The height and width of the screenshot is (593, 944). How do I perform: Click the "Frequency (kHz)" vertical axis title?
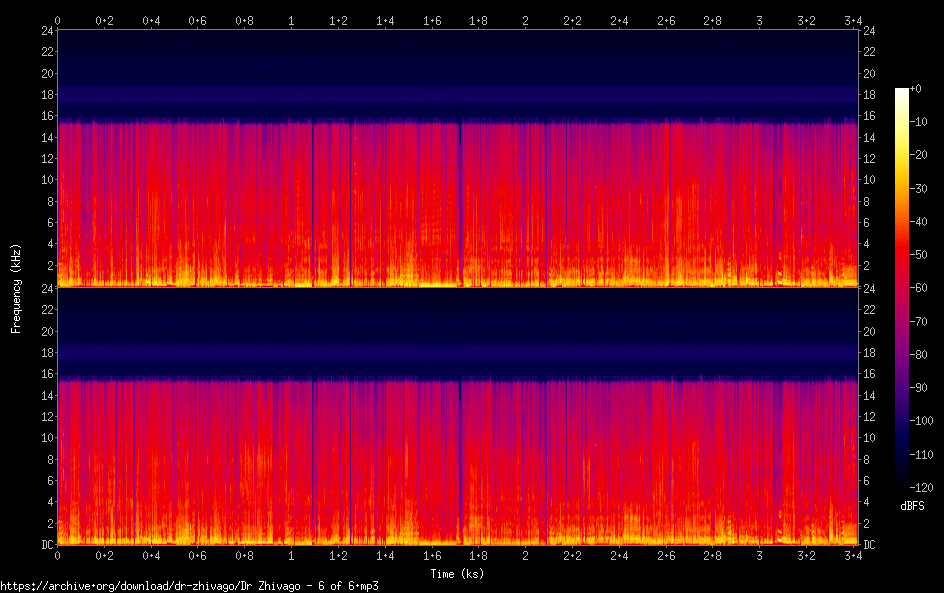[x=16, y=287]
